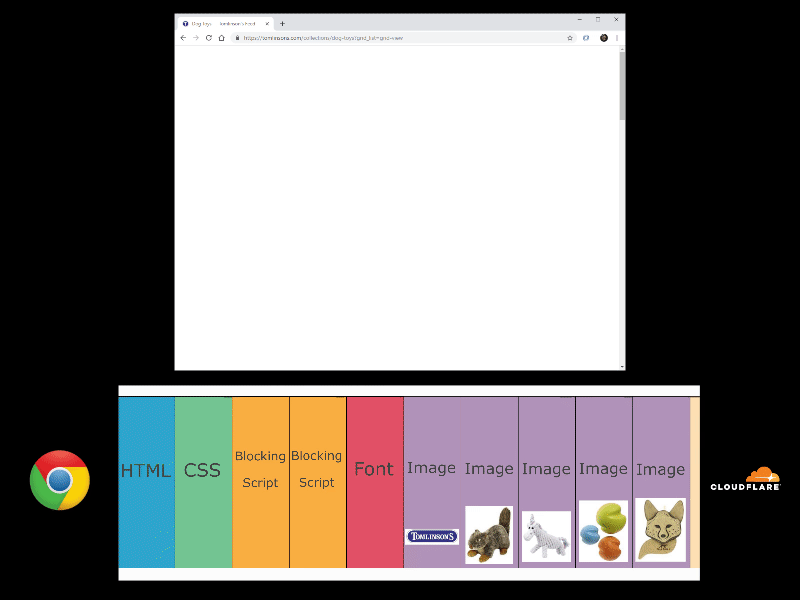Maximize the browser window

click(x=598, y=19)
